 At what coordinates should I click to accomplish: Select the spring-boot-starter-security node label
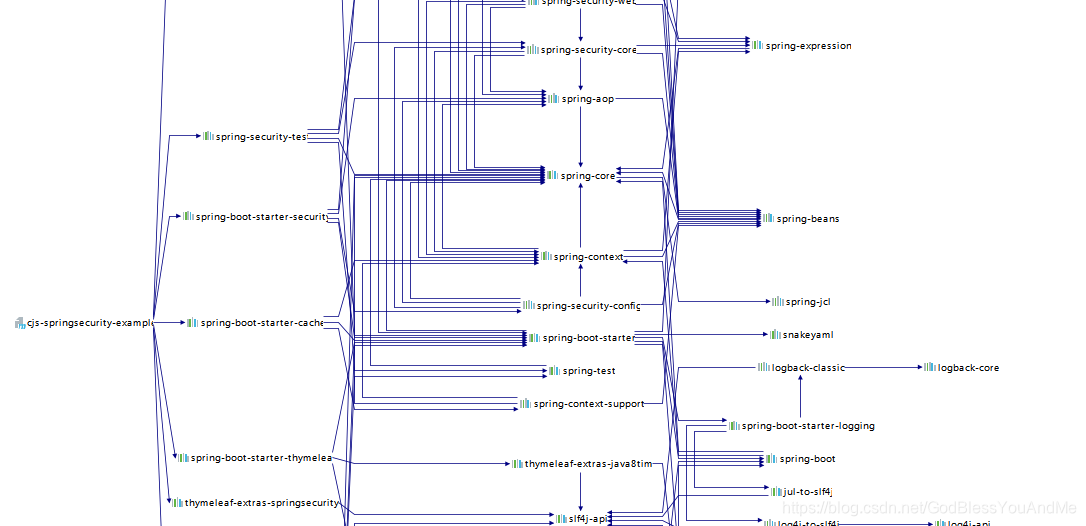click(262, 217)
